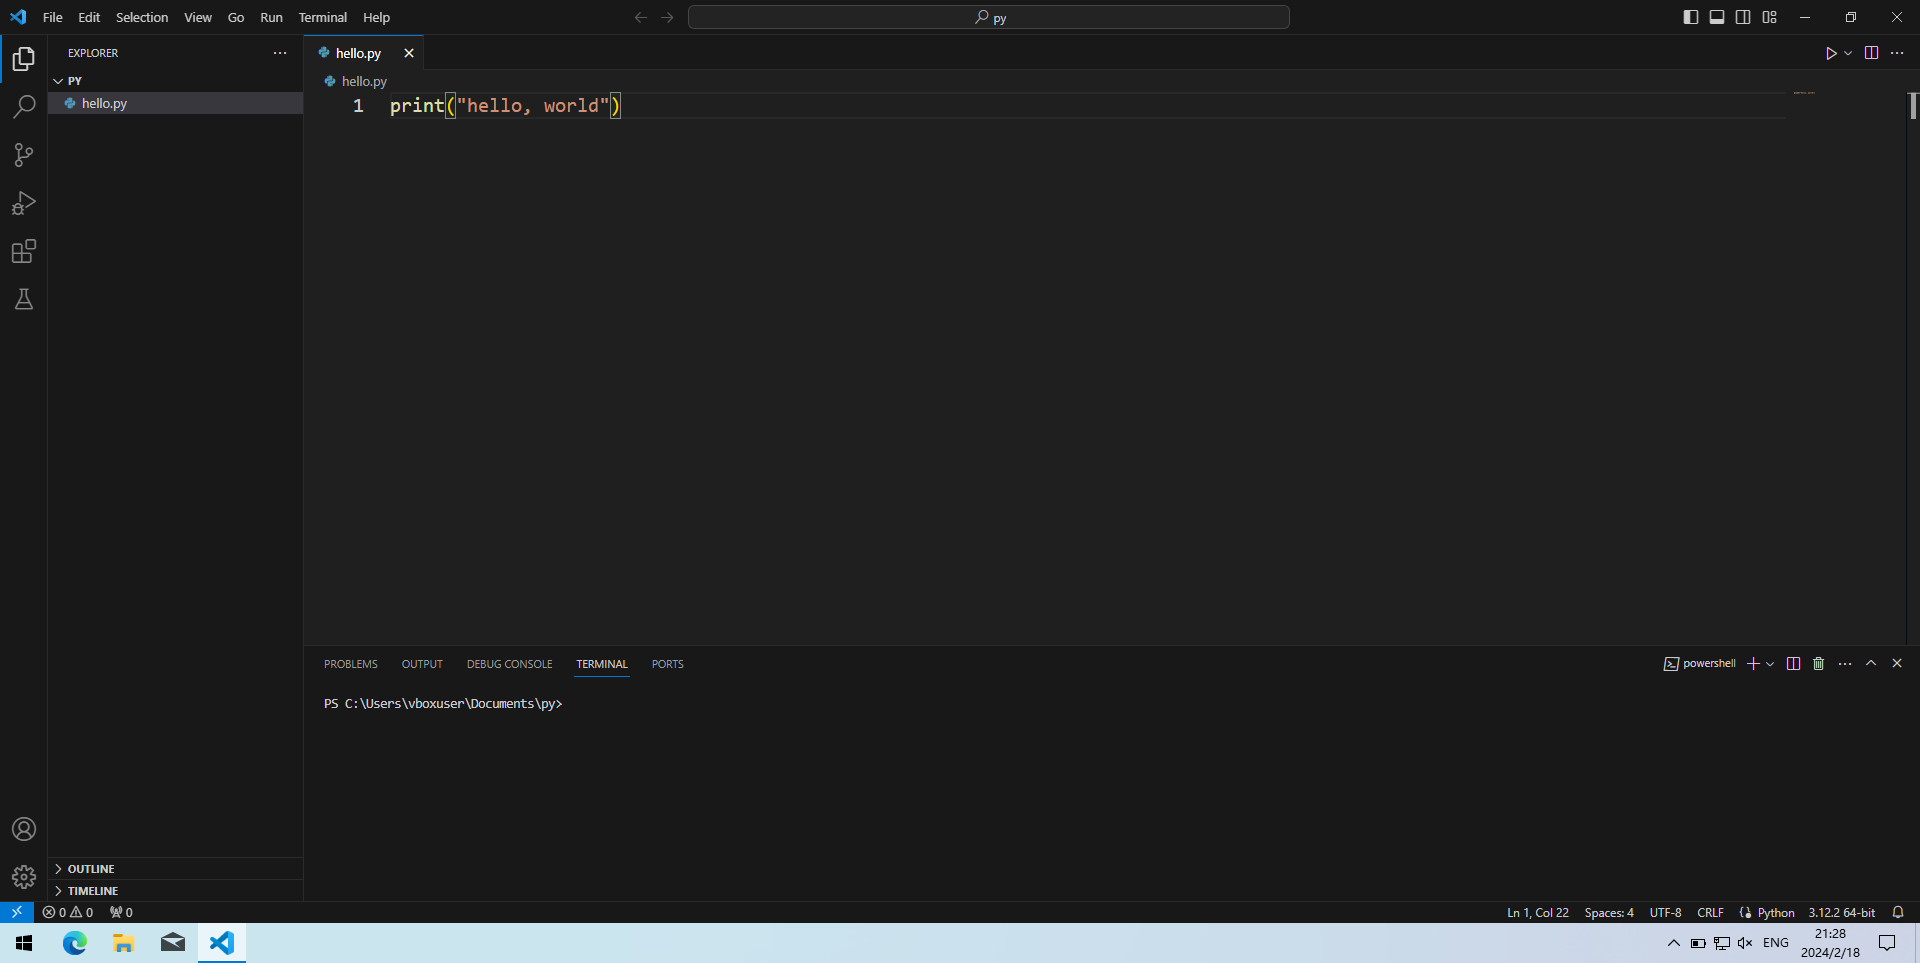
Task: Select Python language mode in status bar
Action: coord(1776,912)
